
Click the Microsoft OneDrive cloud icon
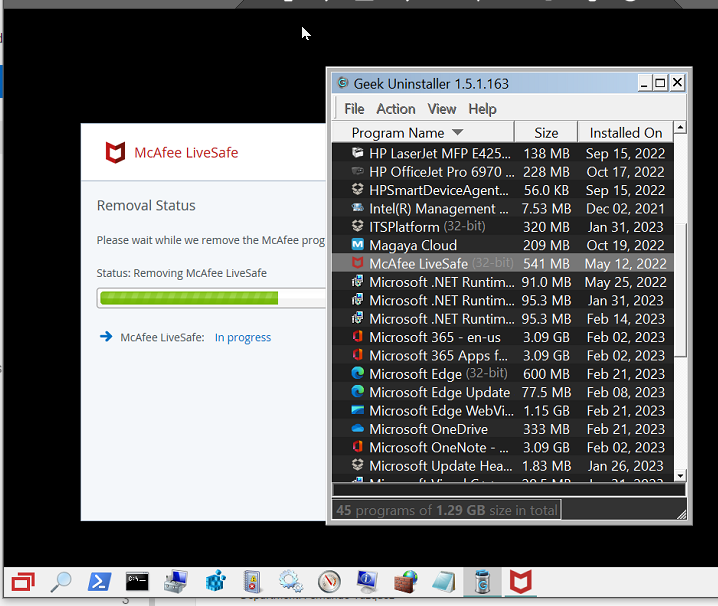pyautogui.click(x=357, y=429)
